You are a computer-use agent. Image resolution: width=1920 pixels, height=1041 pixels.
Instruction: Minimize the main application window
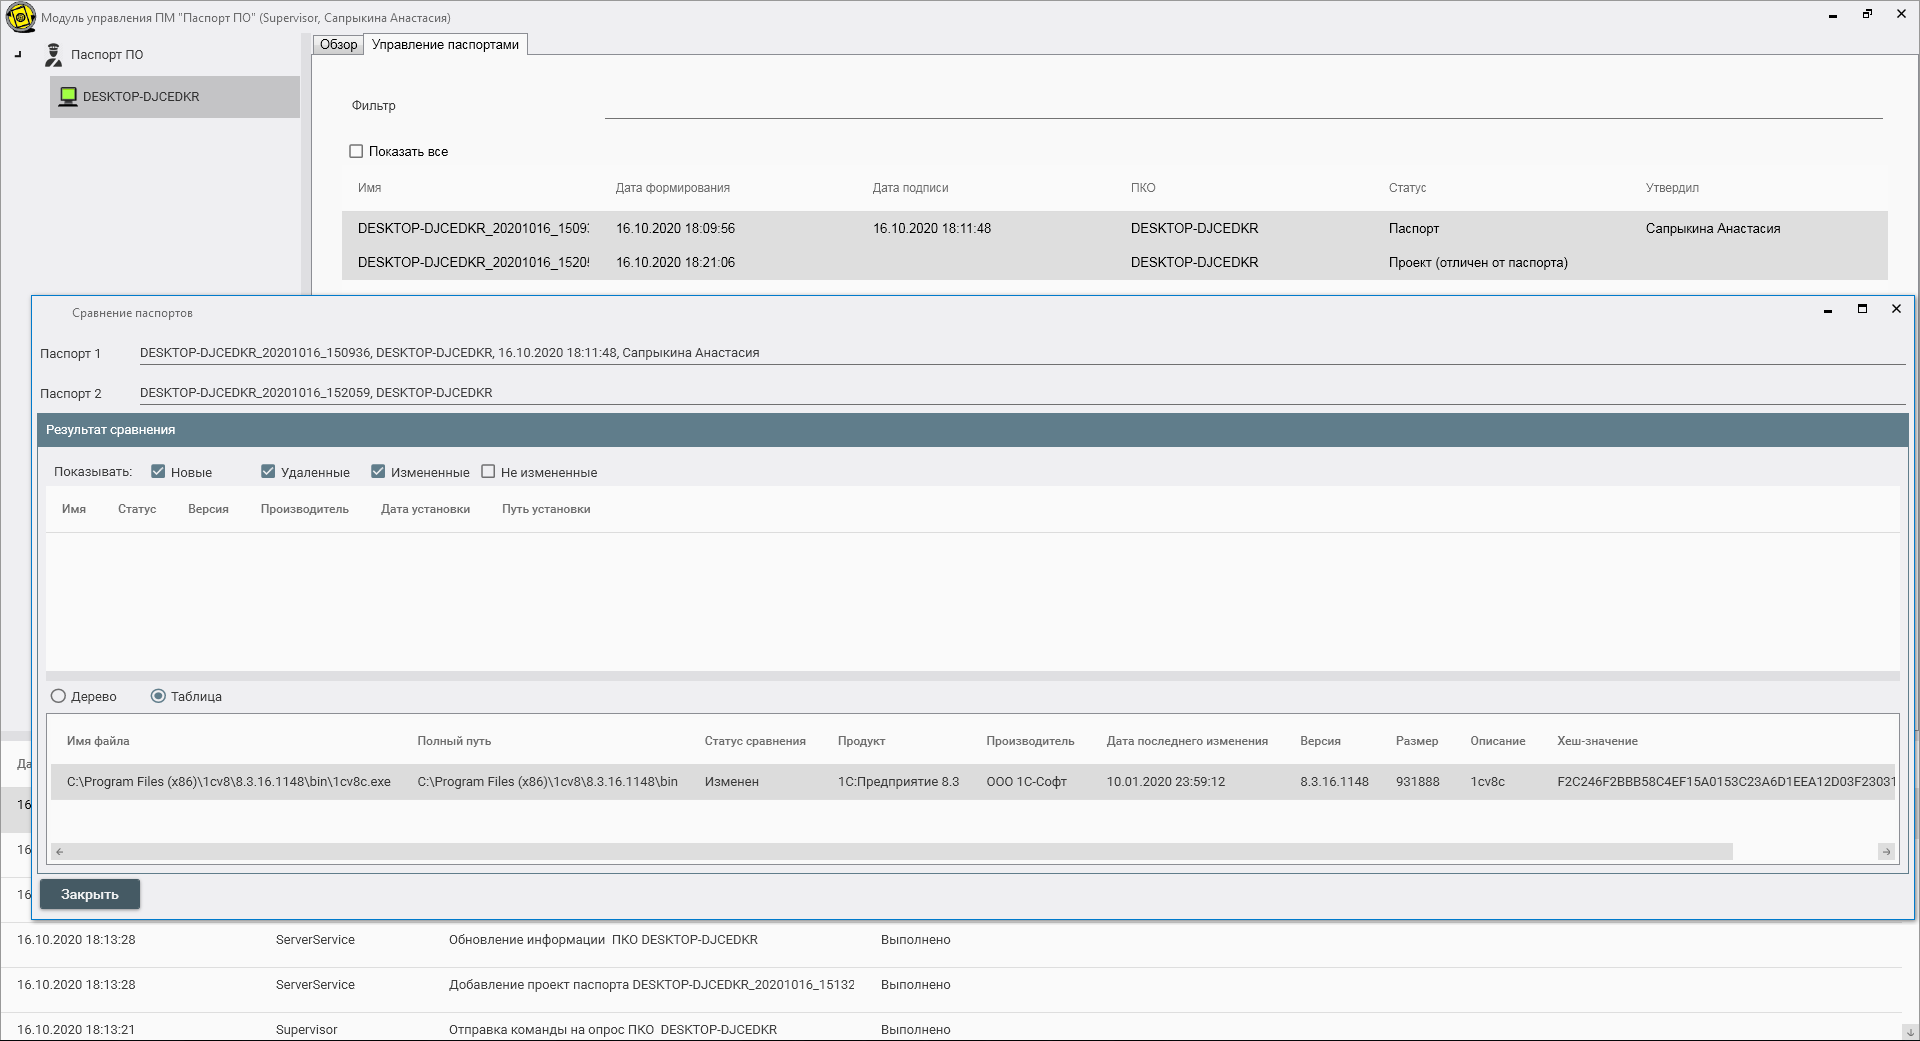coord(1833,15)
